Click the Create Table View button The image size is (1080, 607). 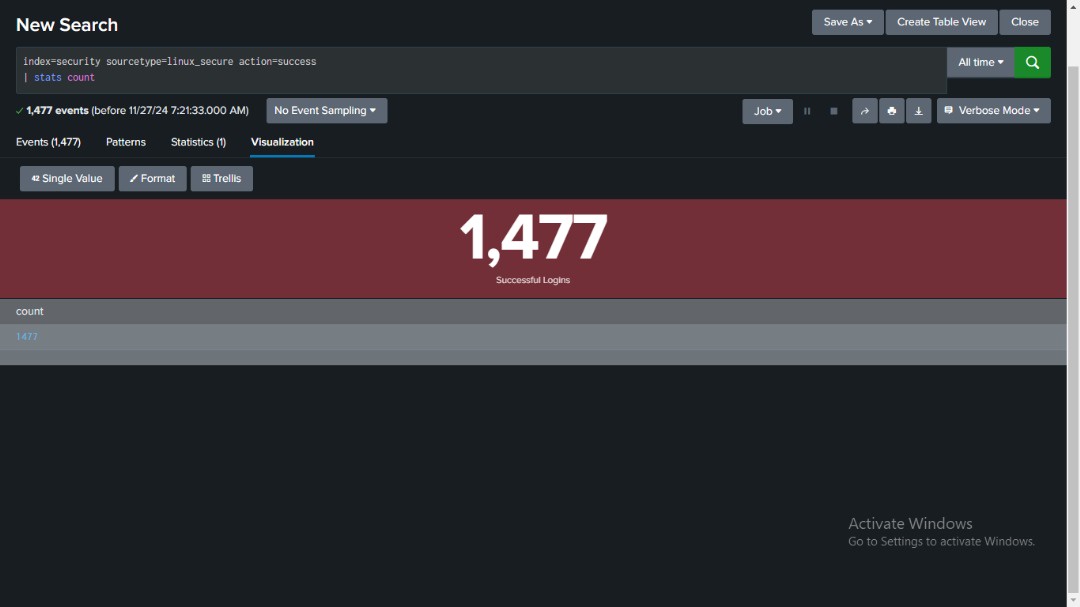940,22
